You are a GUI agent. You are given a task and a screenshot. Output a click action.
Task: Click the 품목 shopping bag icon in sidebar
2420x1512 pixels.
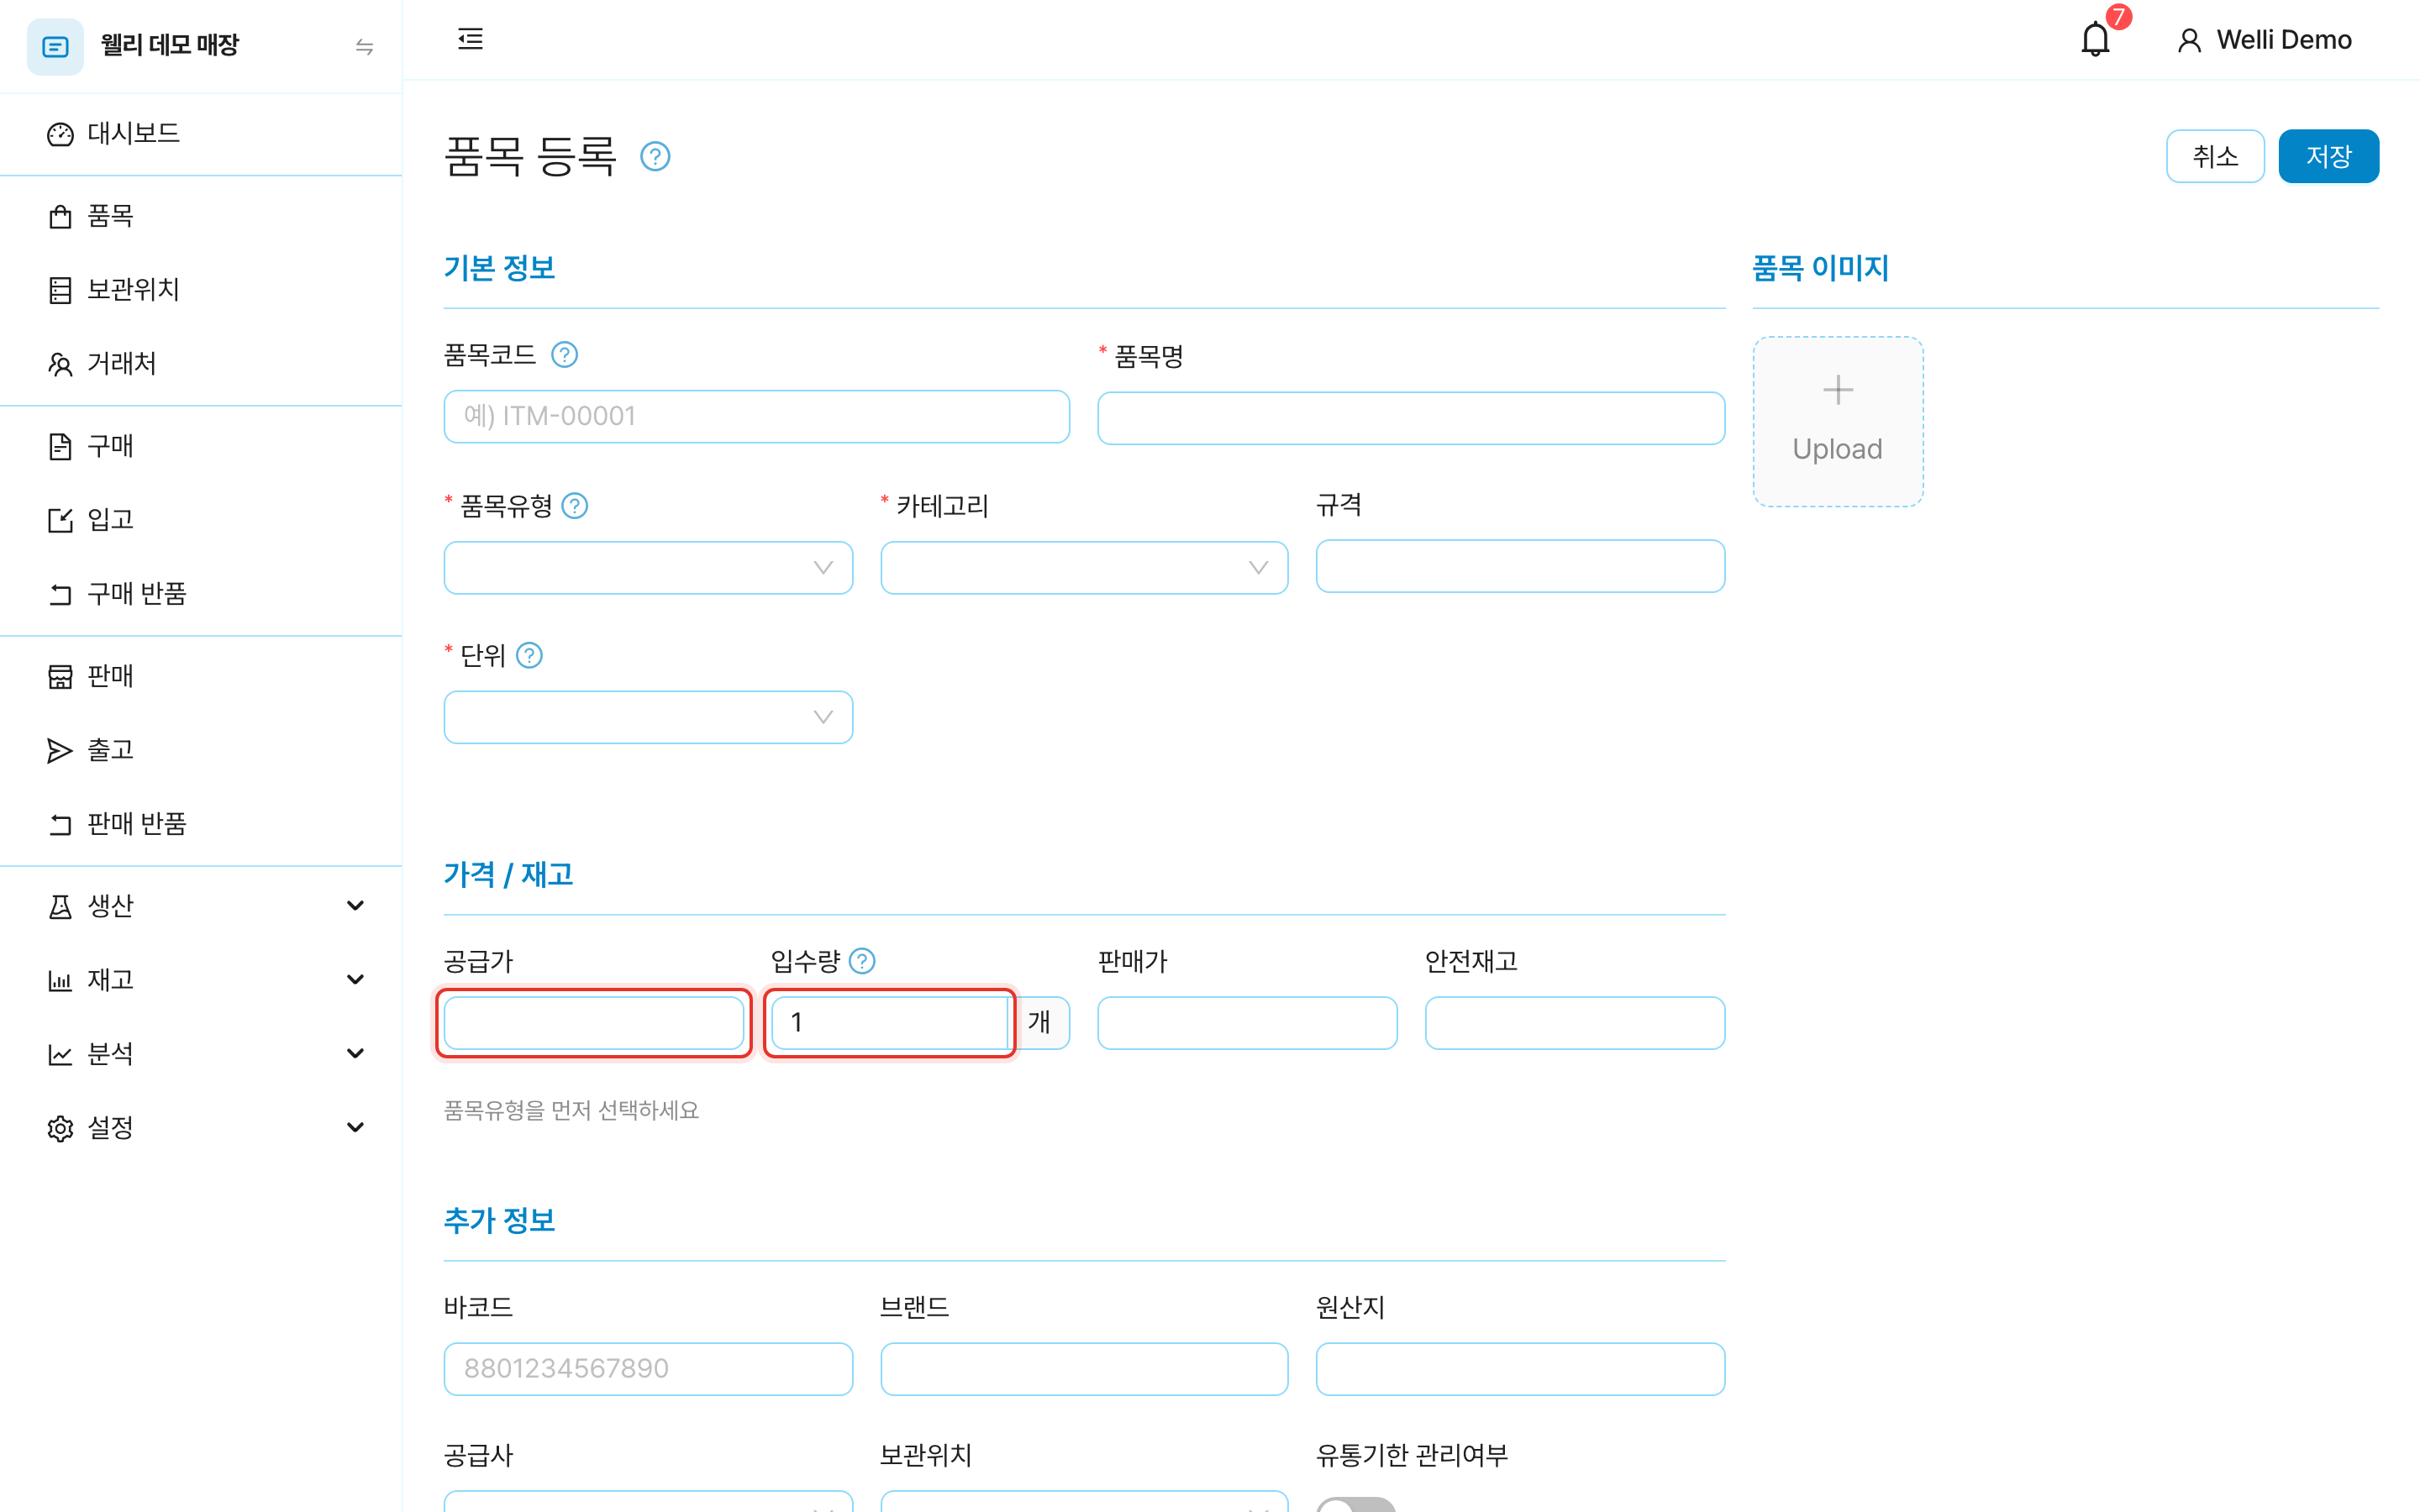pyautogui.click(x=60, y=216)
